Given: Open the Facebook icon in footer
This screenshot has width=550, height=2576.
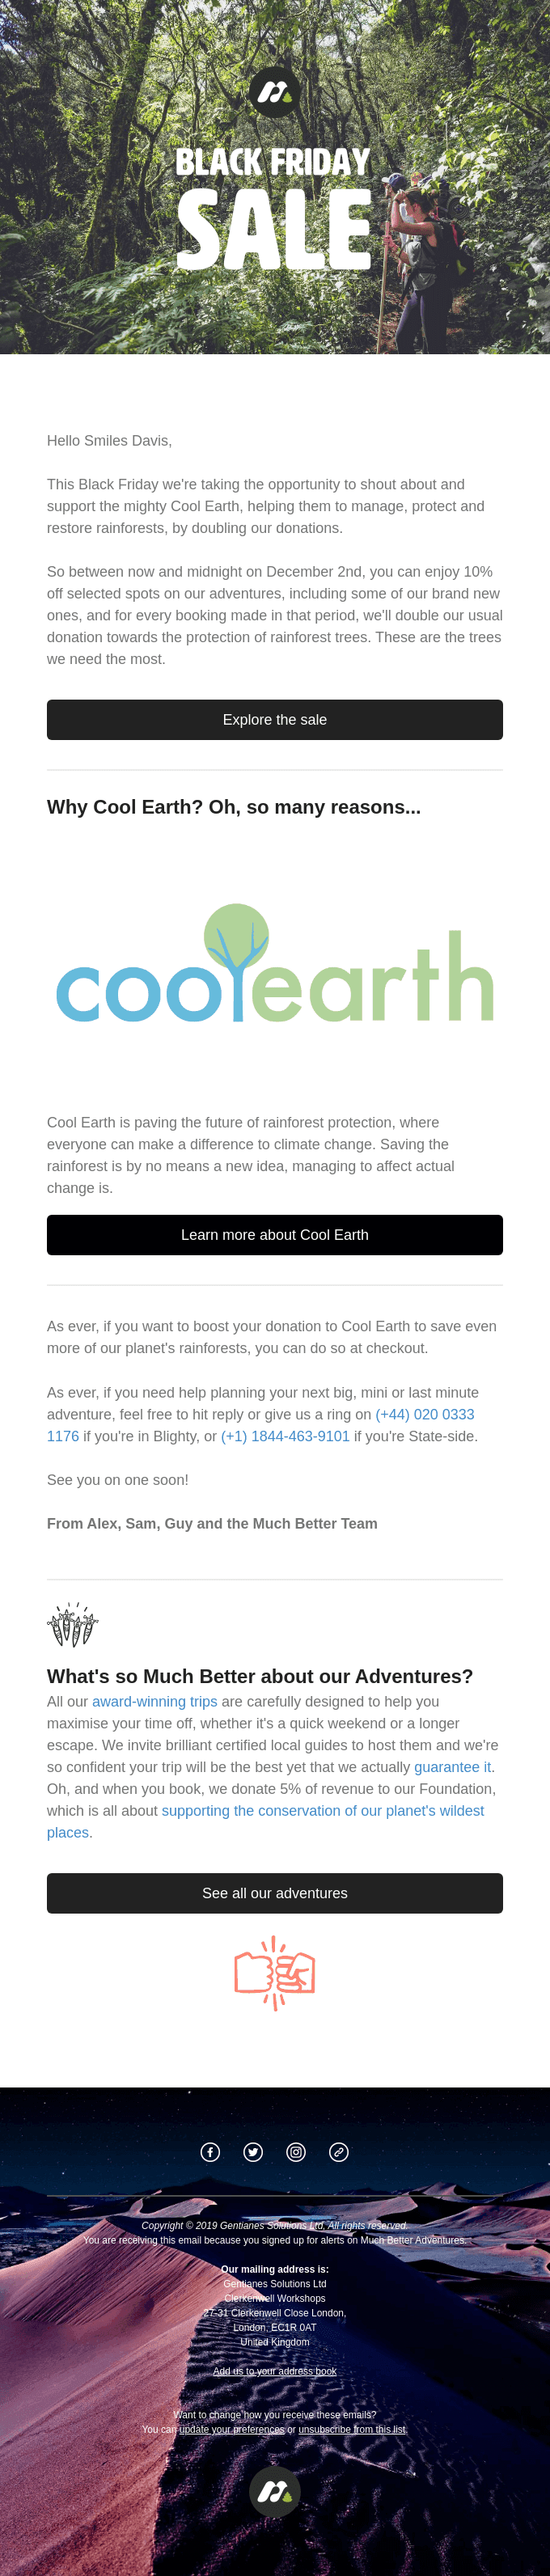Looking at the screenshot, I should click(210, 2151).
